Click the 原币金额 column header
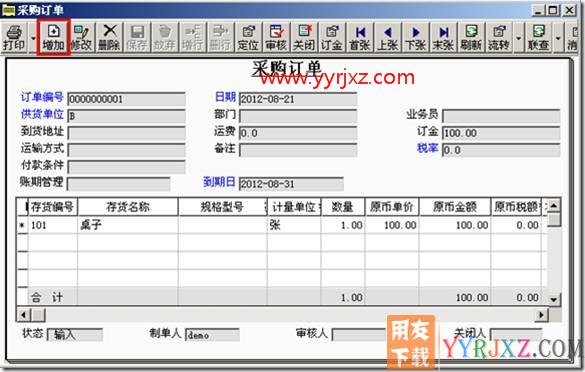This screenshot has height=372, width=585. [x=455, y=207]
